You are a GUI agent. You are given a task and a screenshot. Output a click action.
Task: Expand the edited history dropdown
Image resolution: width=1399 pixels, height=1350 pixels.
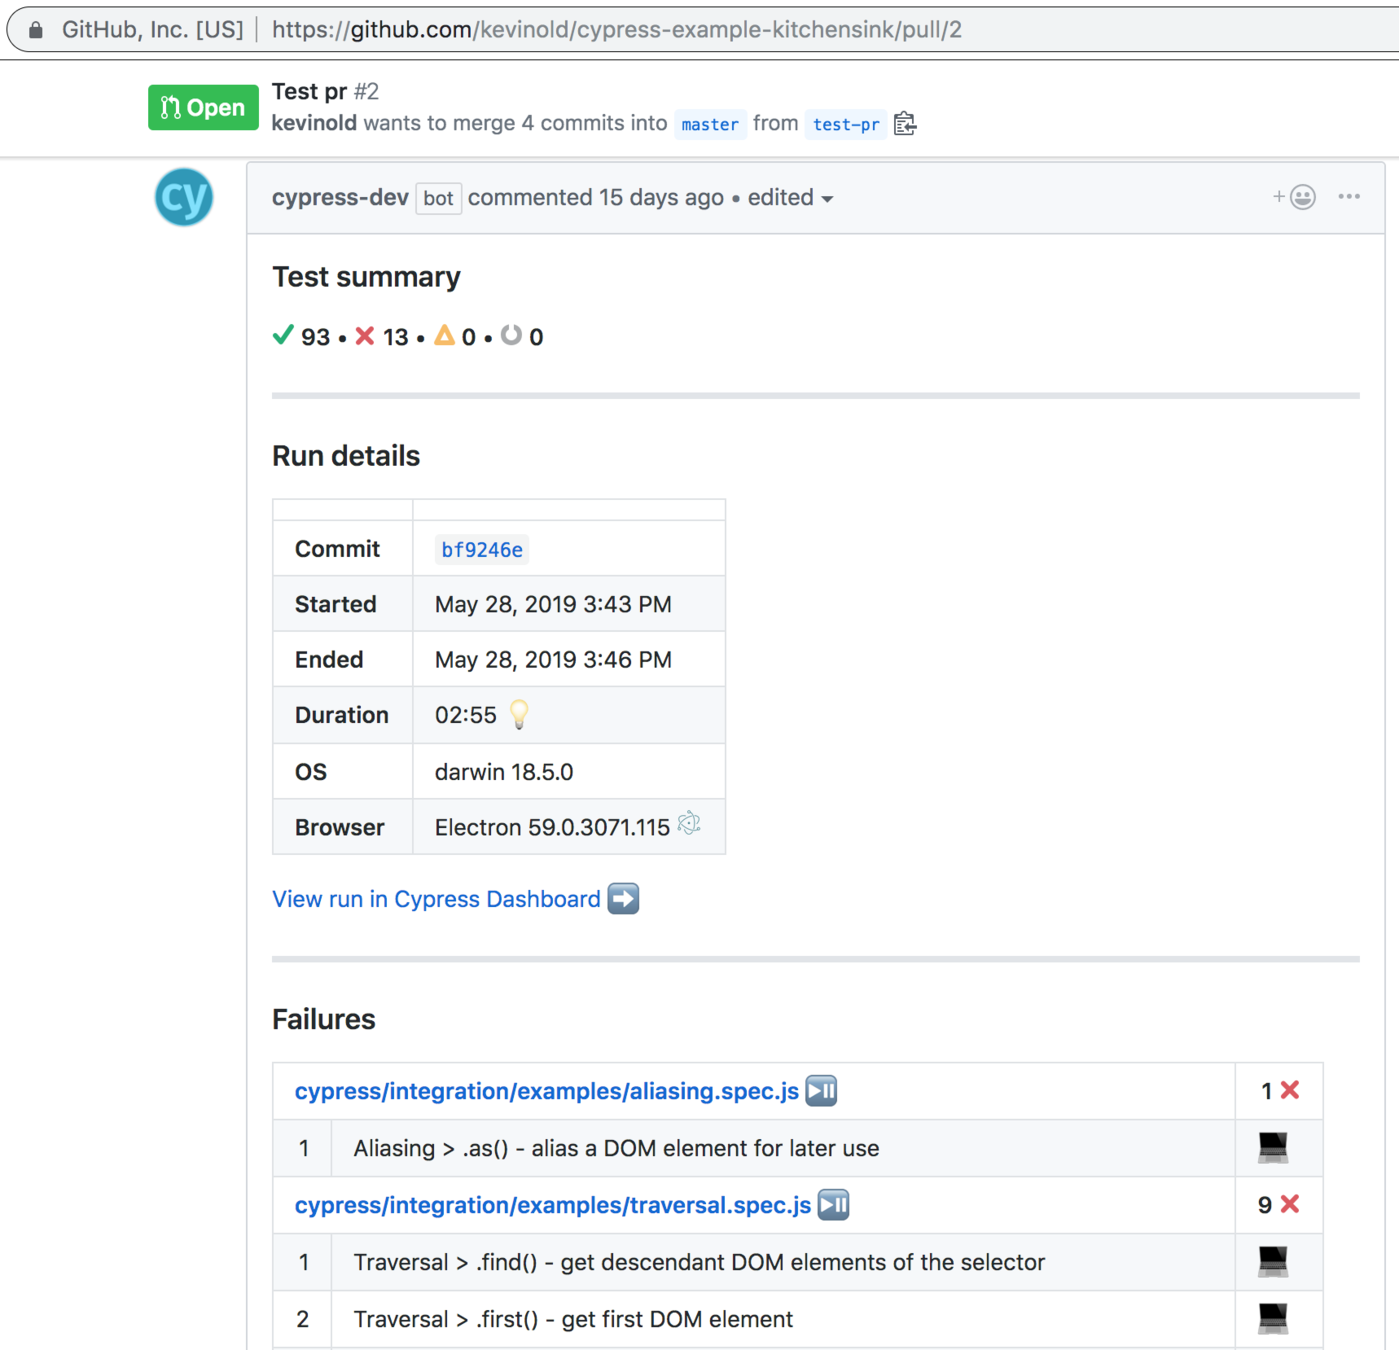(791, 198)
